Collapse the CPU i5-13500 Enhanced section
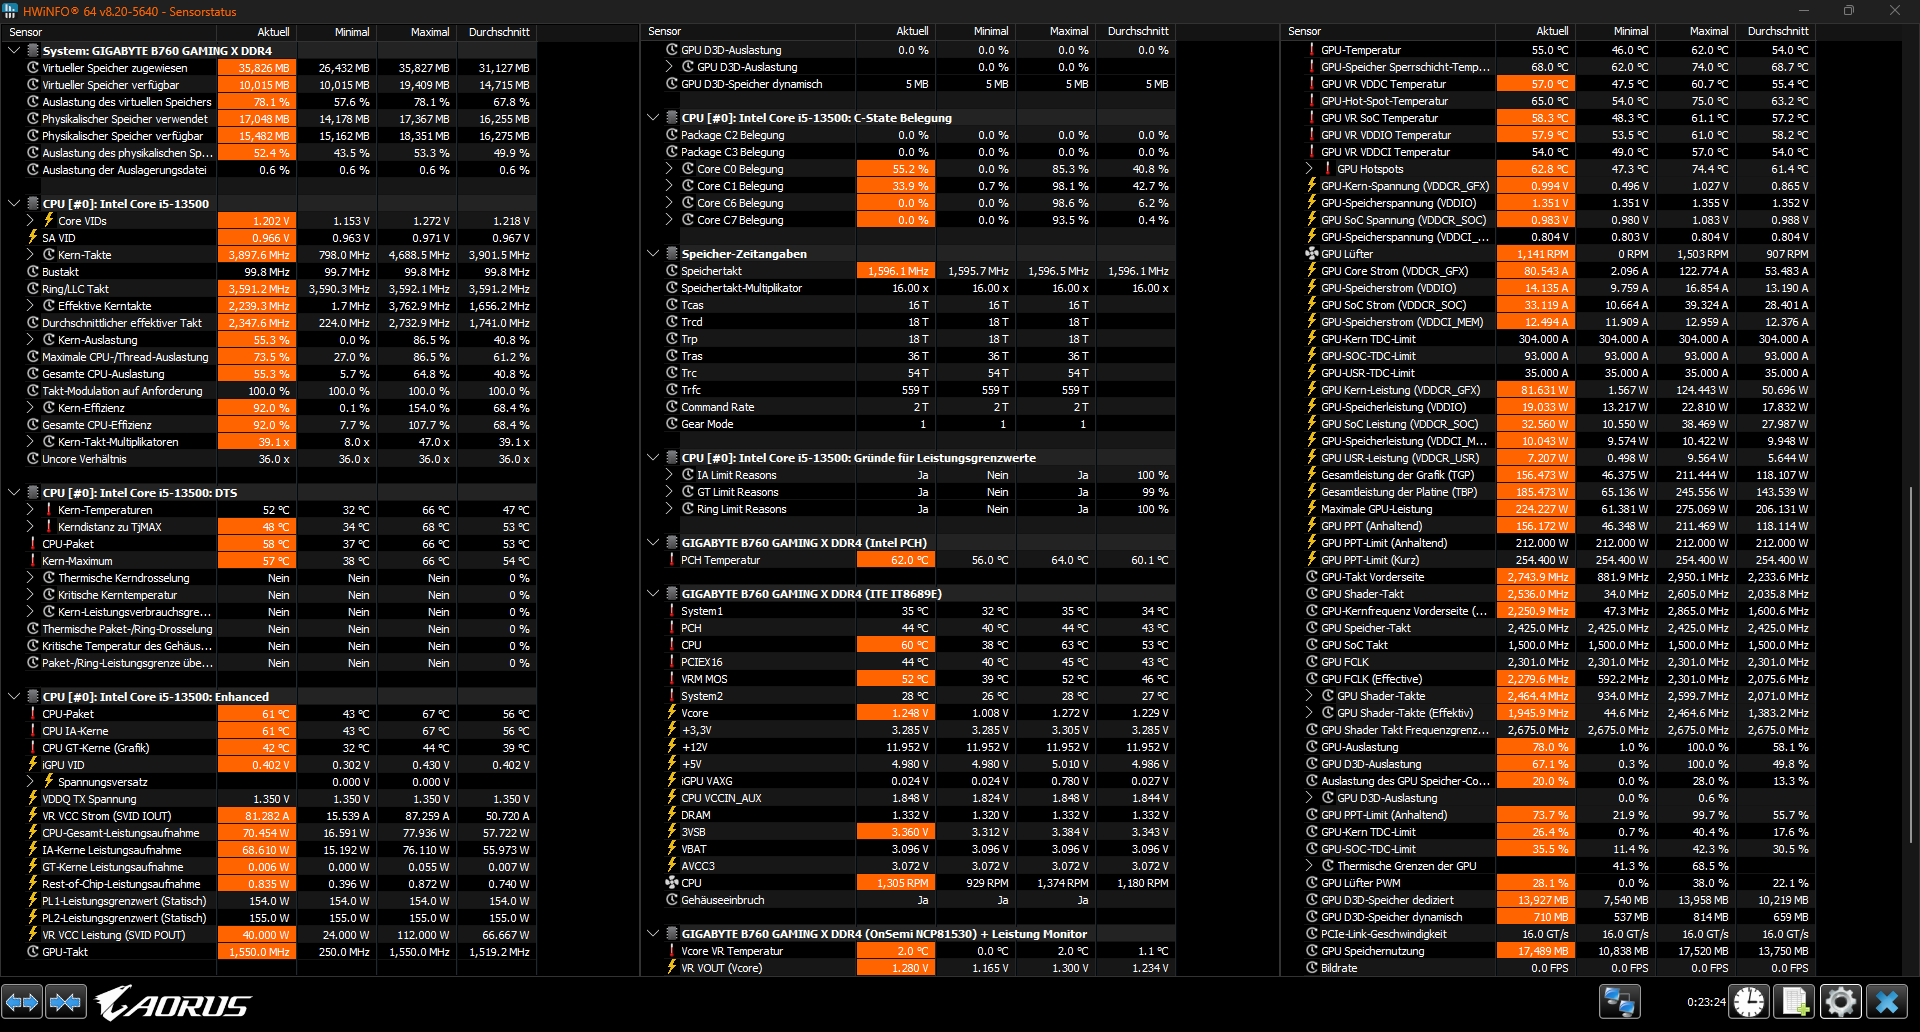 click(14, 697)
